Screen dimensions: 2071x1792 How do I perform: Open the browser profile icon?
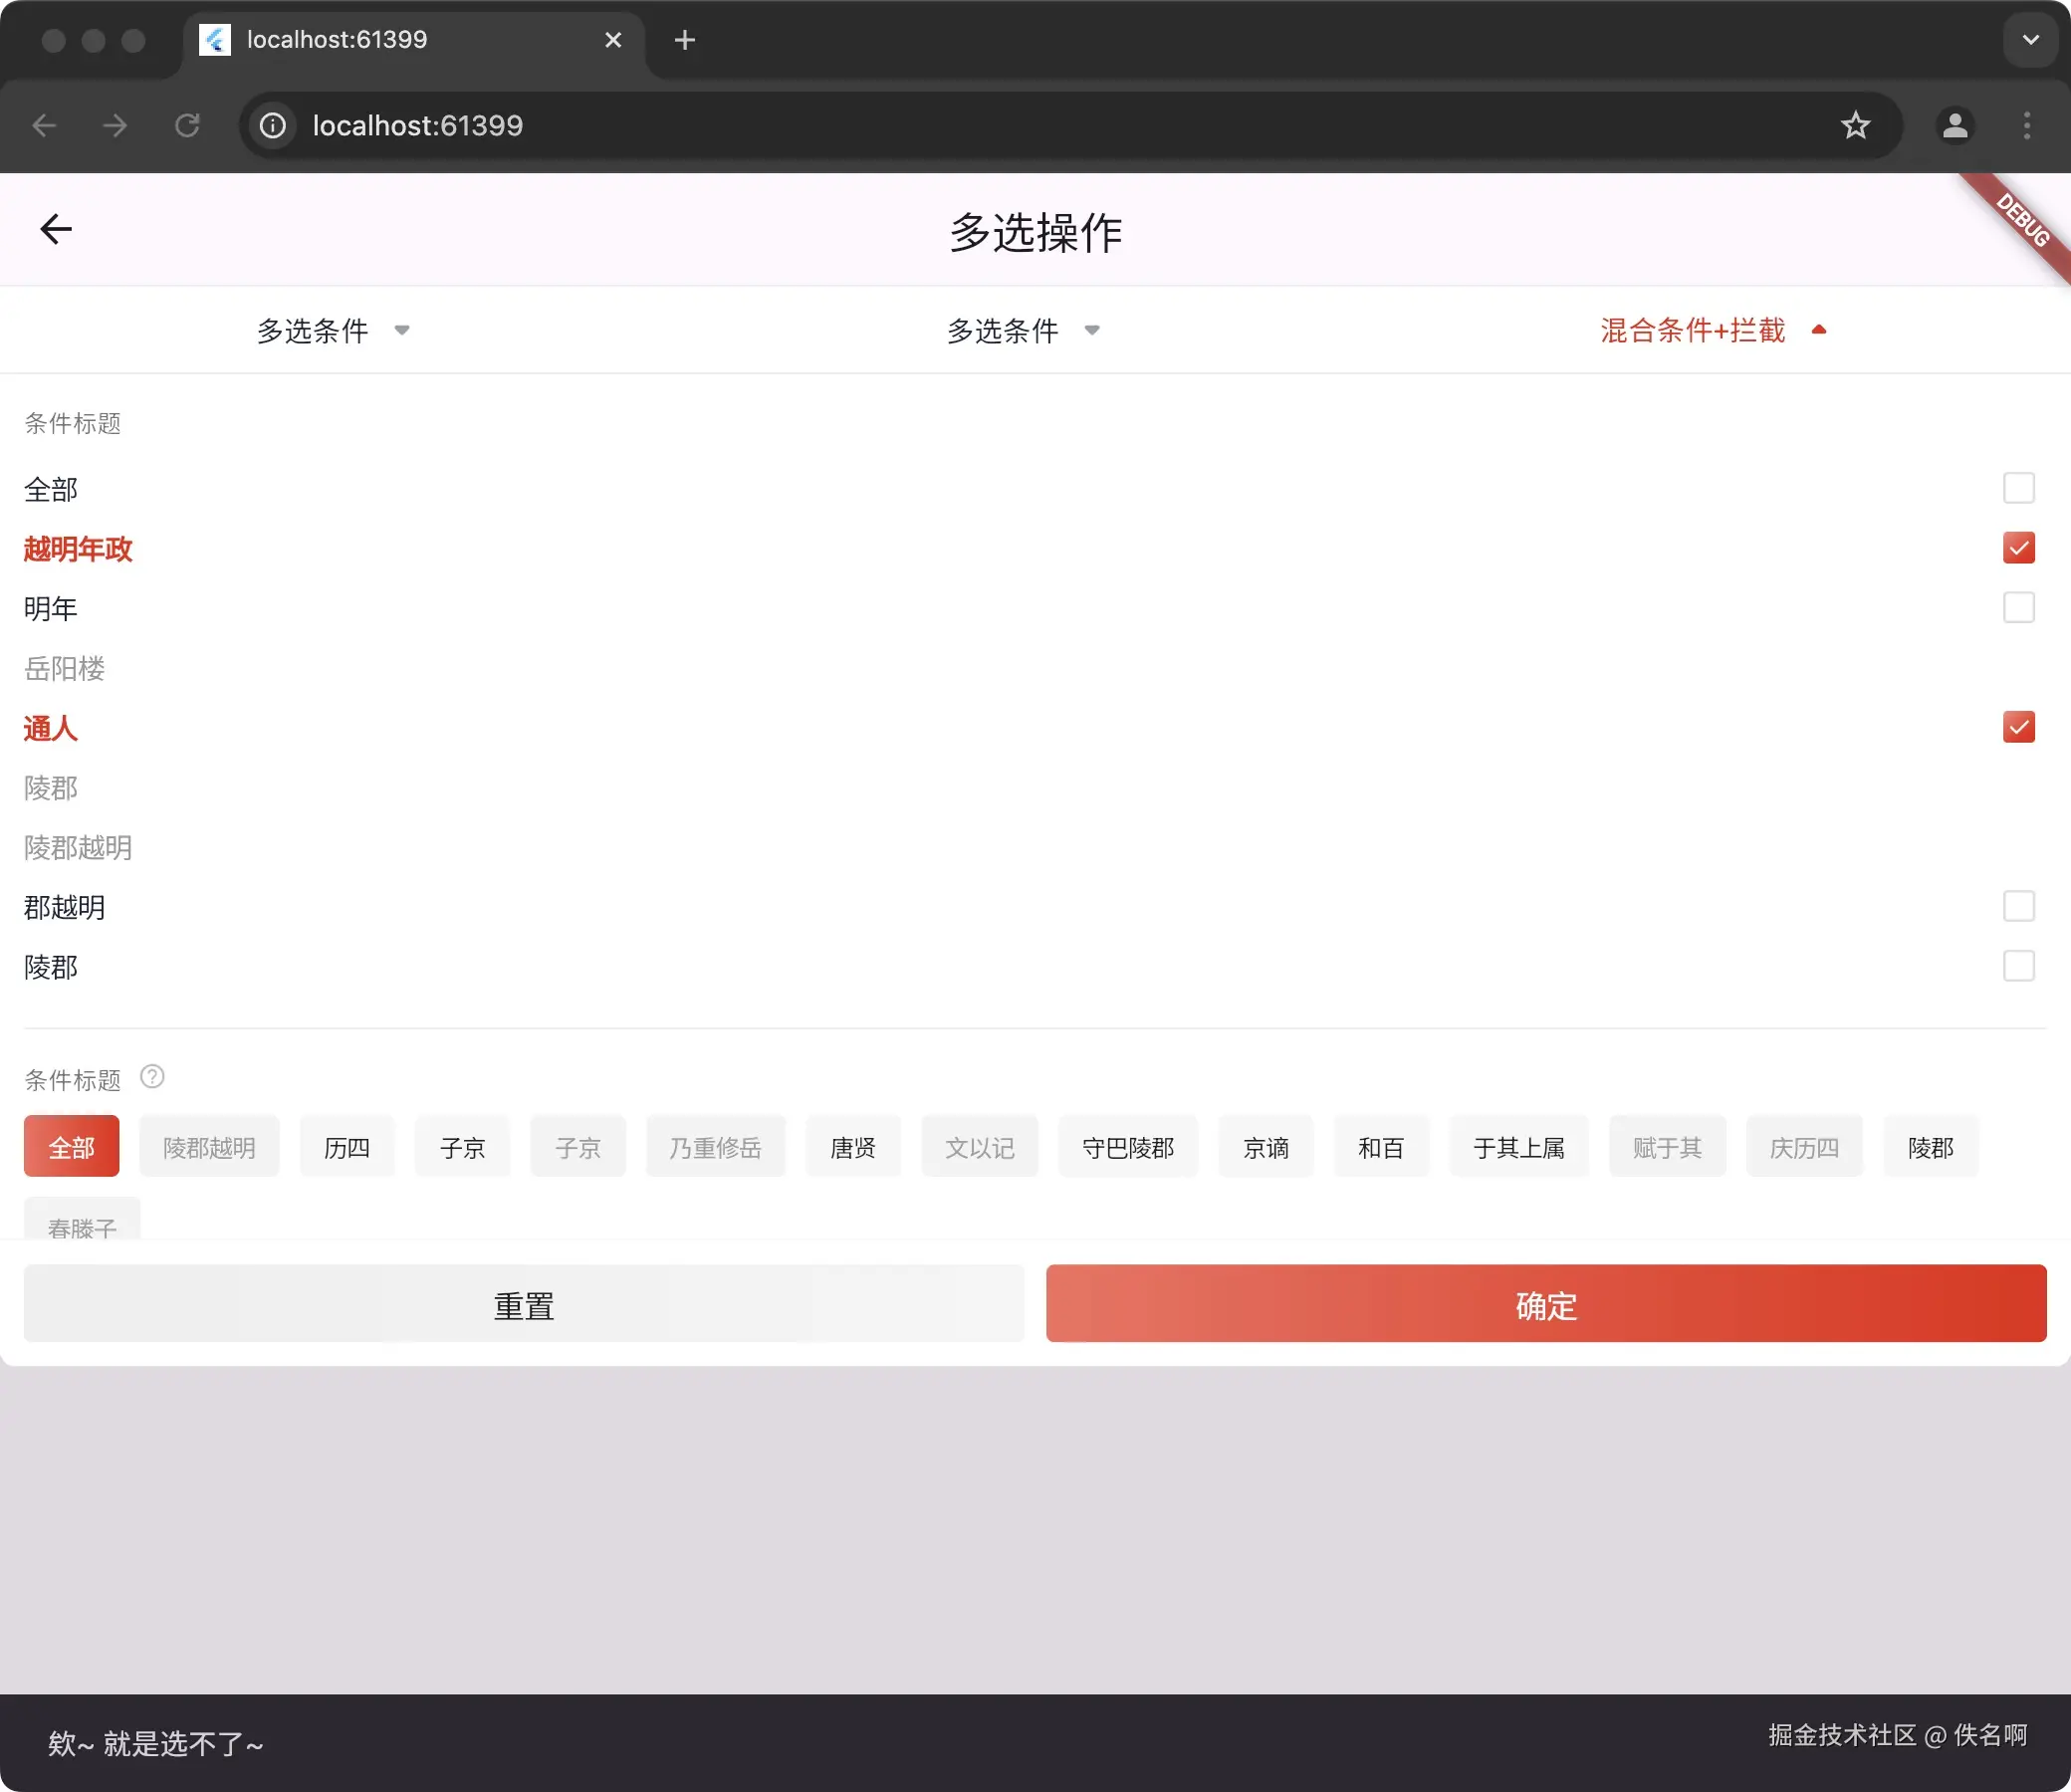tap(1954, 125)
